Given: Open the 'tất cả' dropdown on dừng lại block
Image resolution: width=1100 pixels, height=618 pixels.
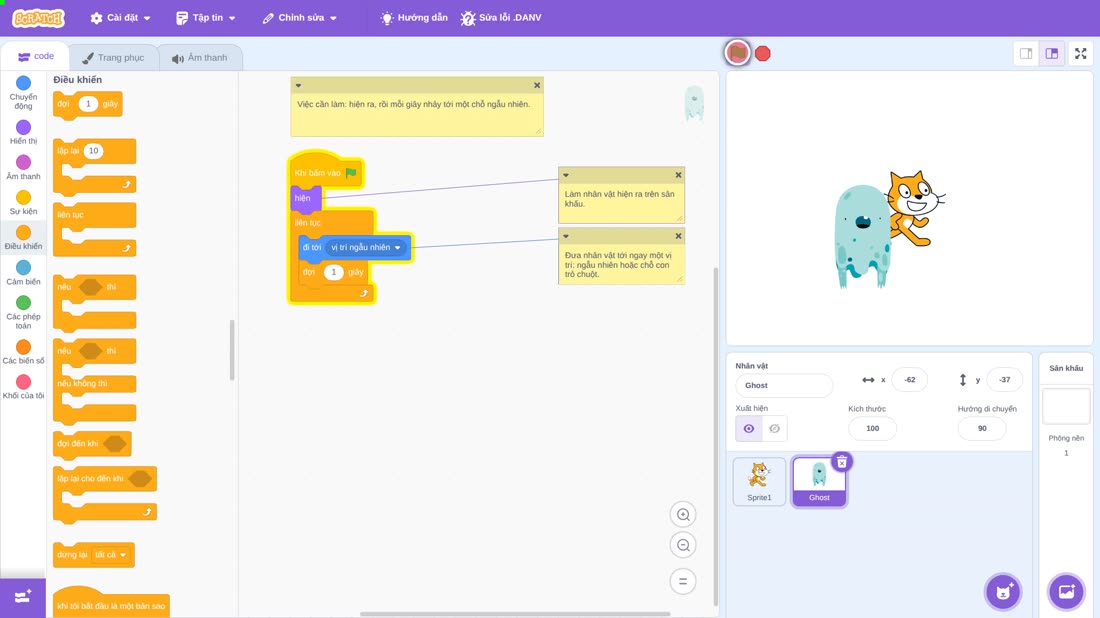Looking at the screenshot, I should coord(111,555).
